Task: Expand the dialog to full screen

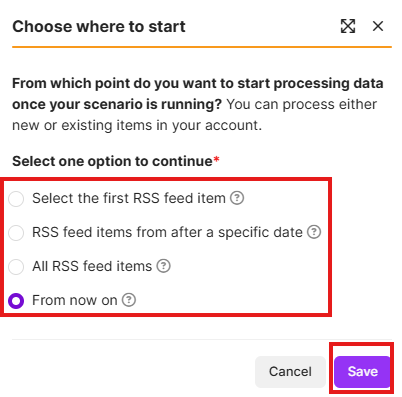Action: [x=348, y=26]
